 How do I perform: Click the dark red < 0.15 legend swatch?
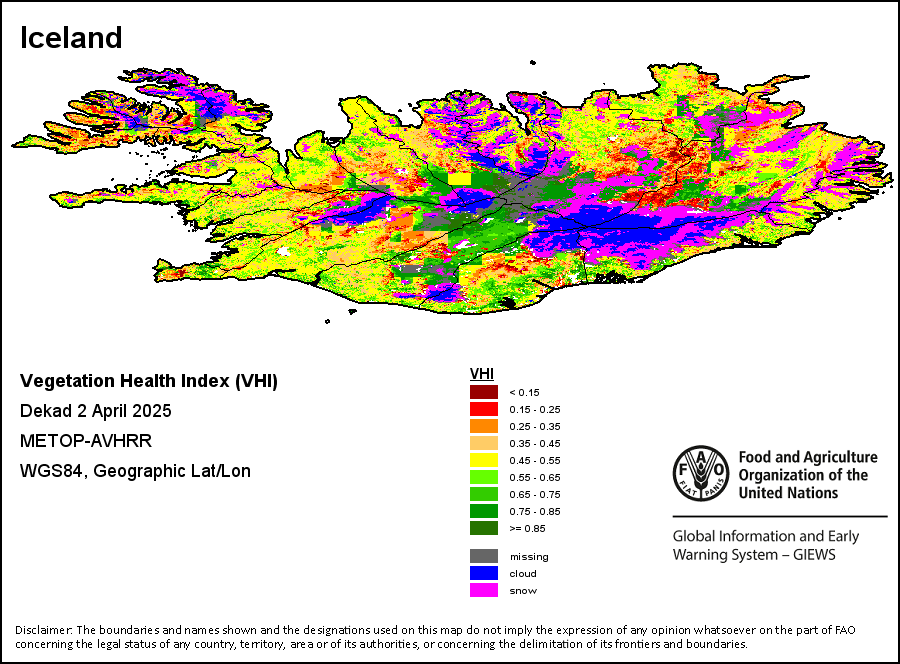[x=484, y=393]
